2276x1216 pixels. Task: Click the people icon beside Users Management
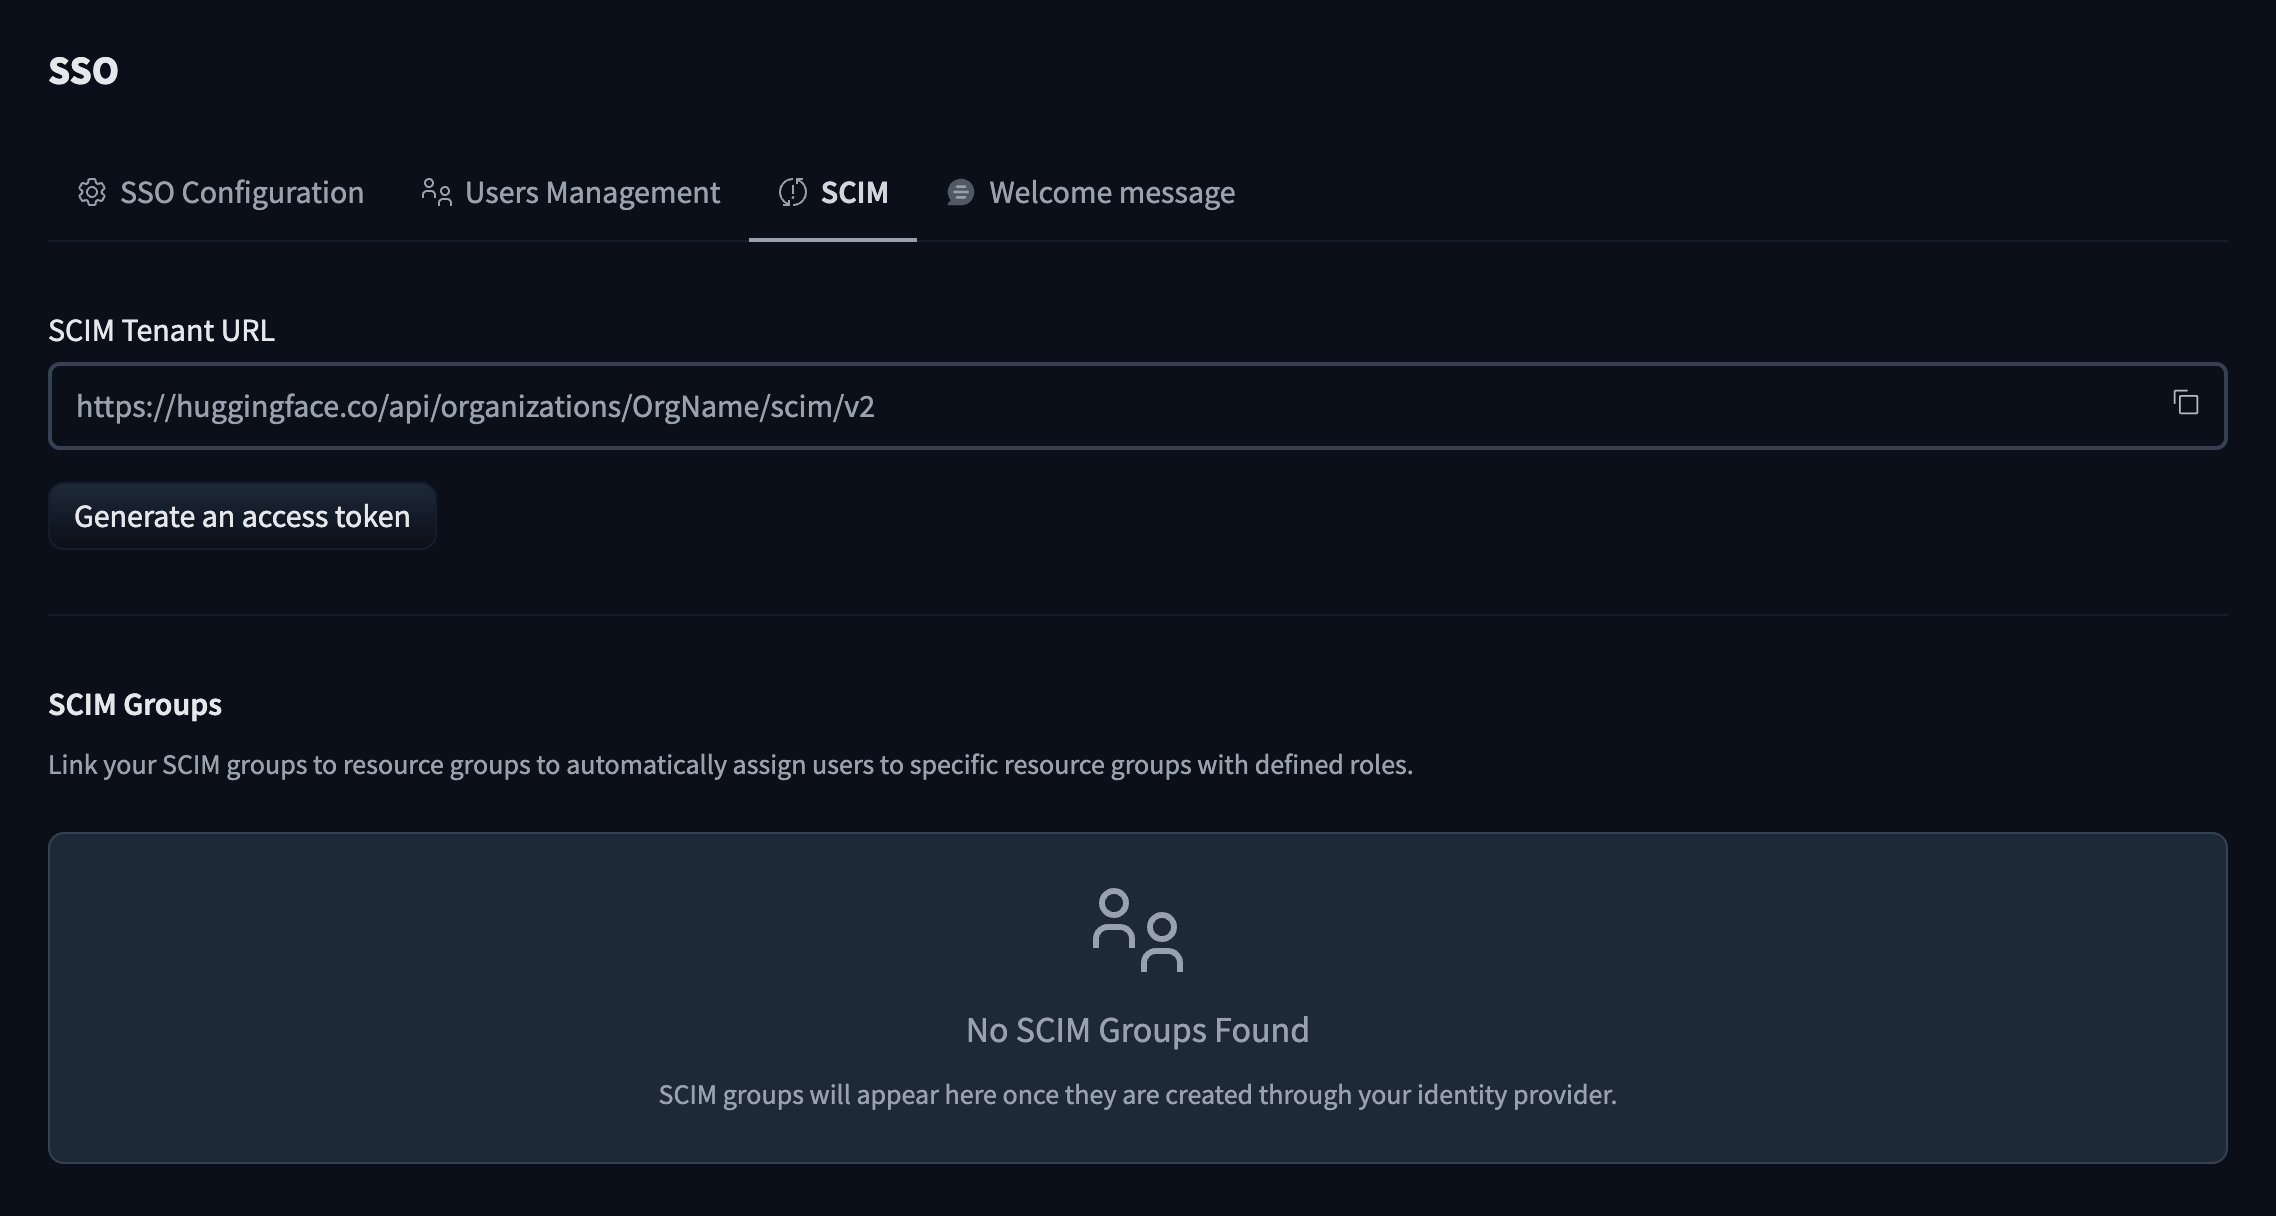pos(436,192)
